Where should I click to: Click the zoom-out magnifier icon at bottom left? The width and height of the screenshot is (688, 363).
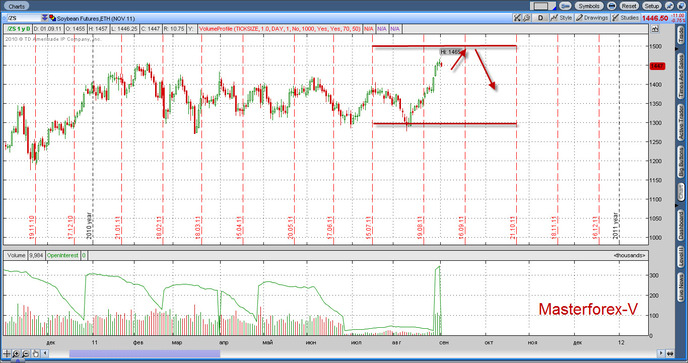click(26, 353)
